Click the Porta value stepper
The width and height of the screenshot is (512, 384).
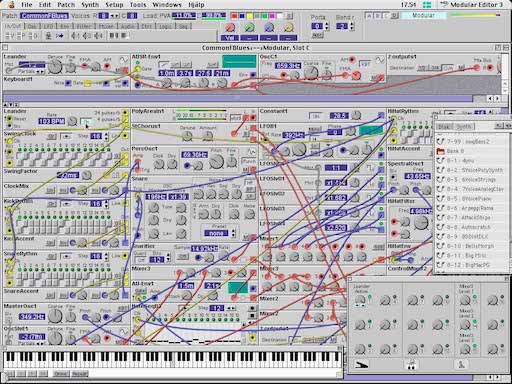click(x=326, y=26)
